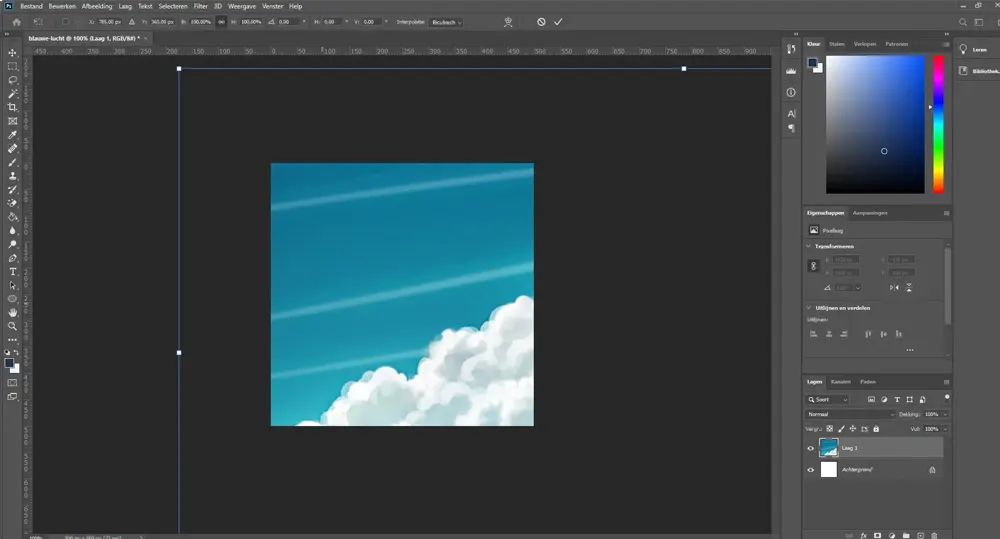Toggle lock image pixels brush icon
The image size is (1000, 539).
pos(841,429)
